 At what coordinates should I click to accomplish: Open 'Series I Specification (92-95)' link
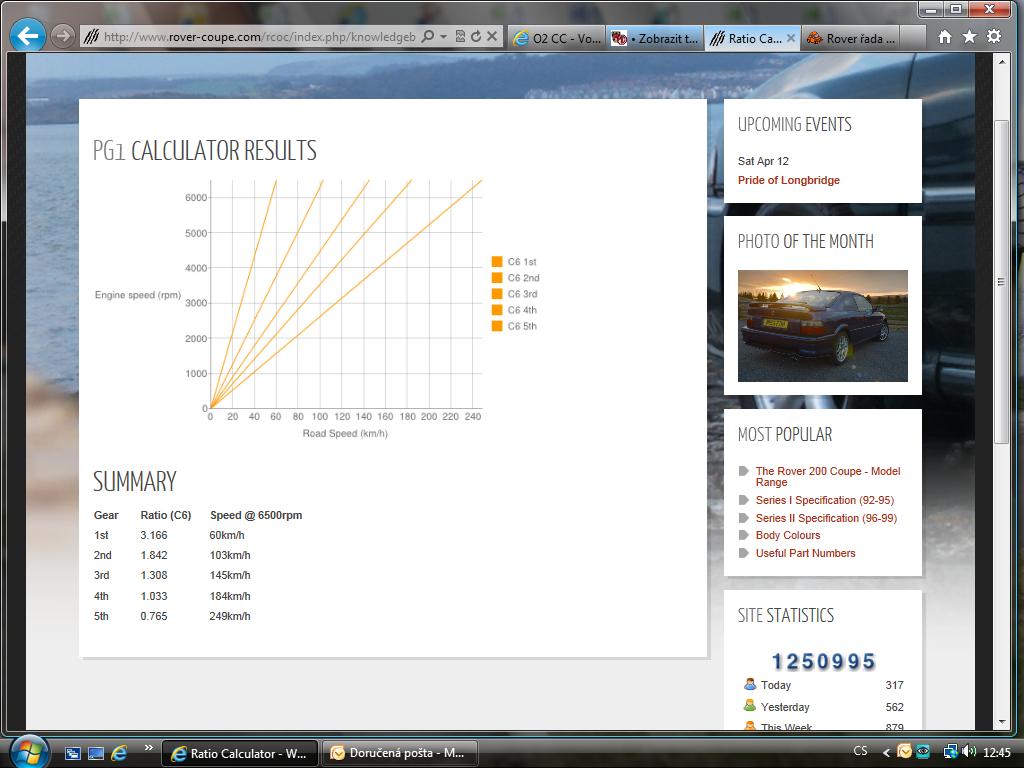[824, 500]
